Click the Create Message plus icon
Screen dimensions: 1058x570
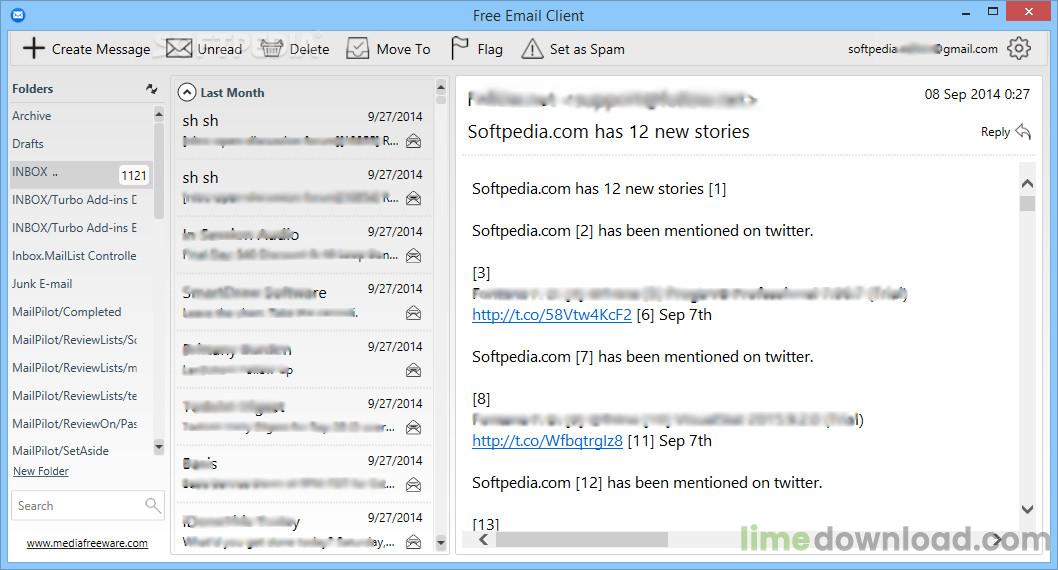pyautogui.click(x=33, y=49)
